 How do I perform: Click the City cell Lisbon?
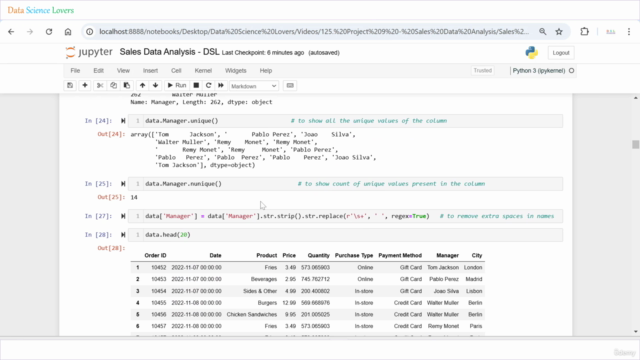(x=473, y=291)
